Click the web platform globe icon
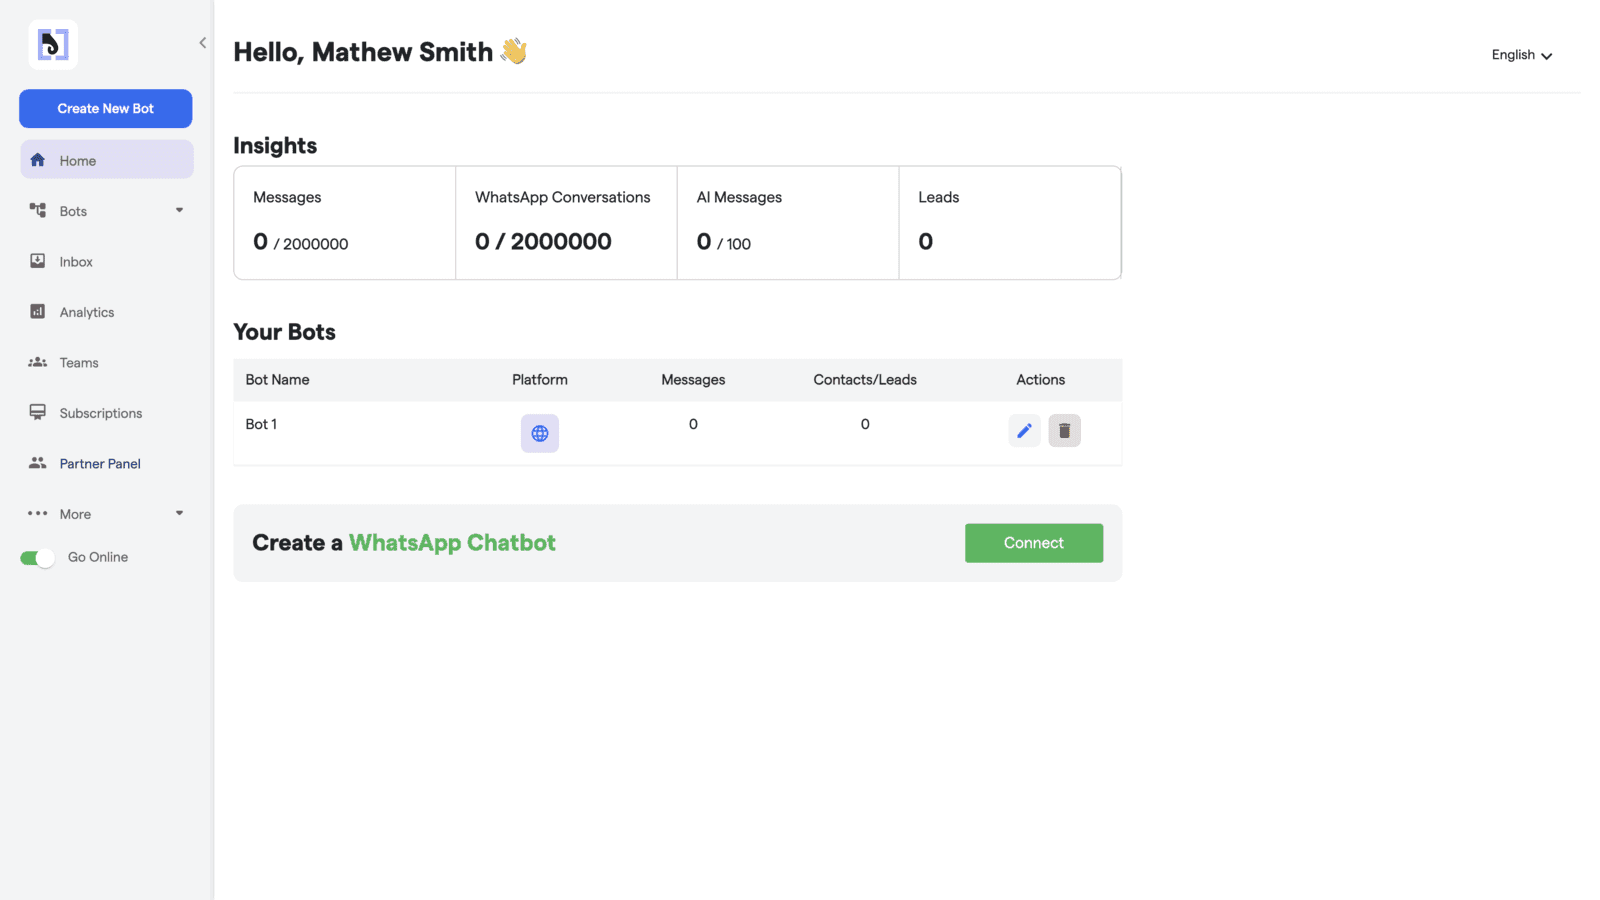Image resolution: width=1600 pixels, height=900 pixels. click(x=540, y=433)
